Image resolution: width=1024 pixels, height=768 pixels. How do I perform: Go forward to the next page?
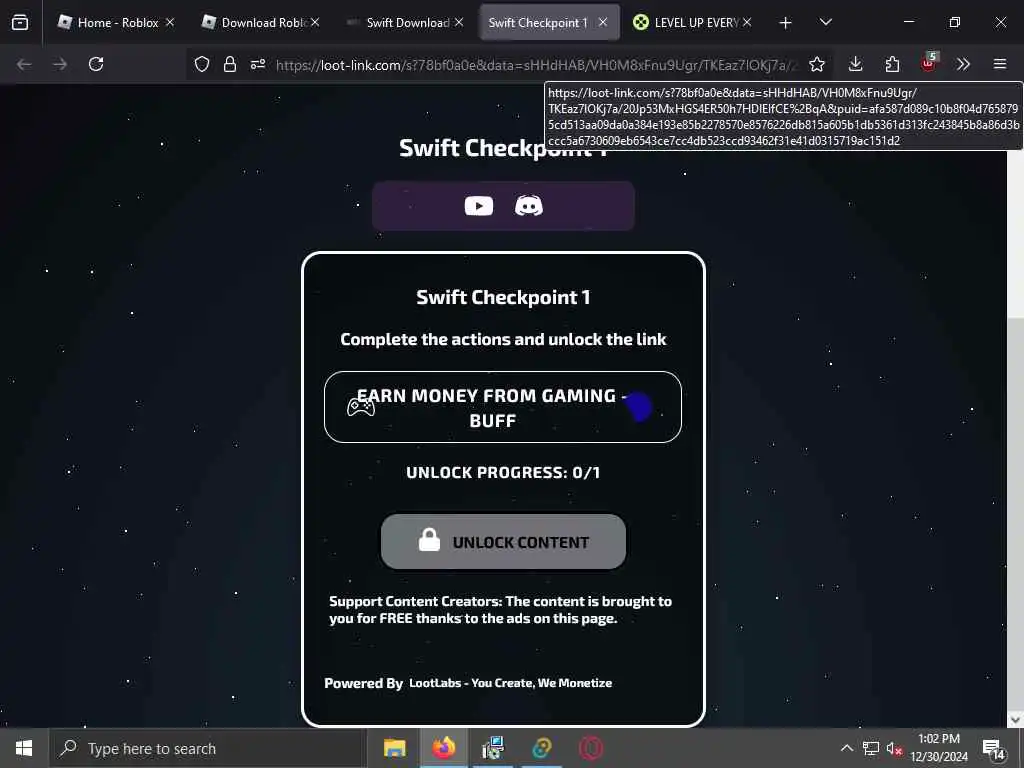click(x=59, y=64)
